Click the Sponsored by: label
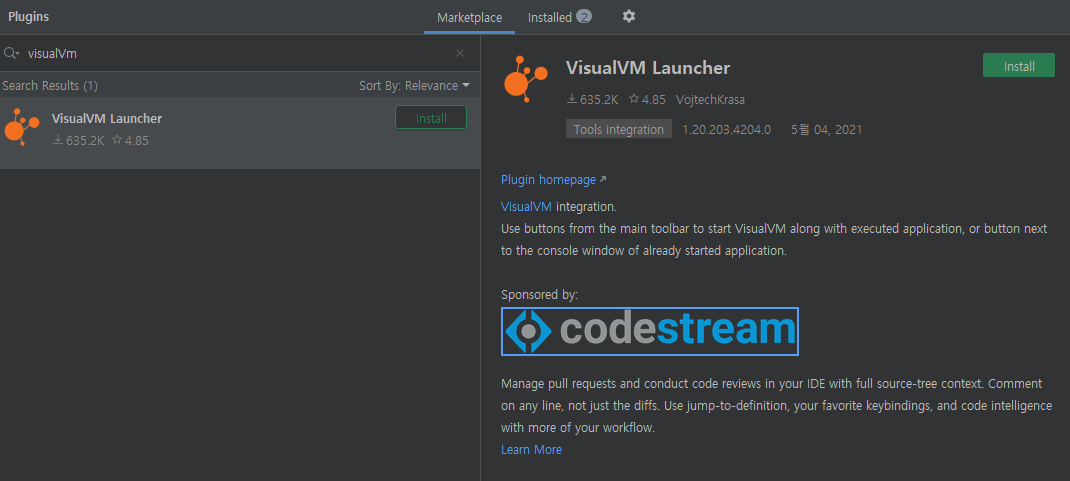 tap(539, 295)
